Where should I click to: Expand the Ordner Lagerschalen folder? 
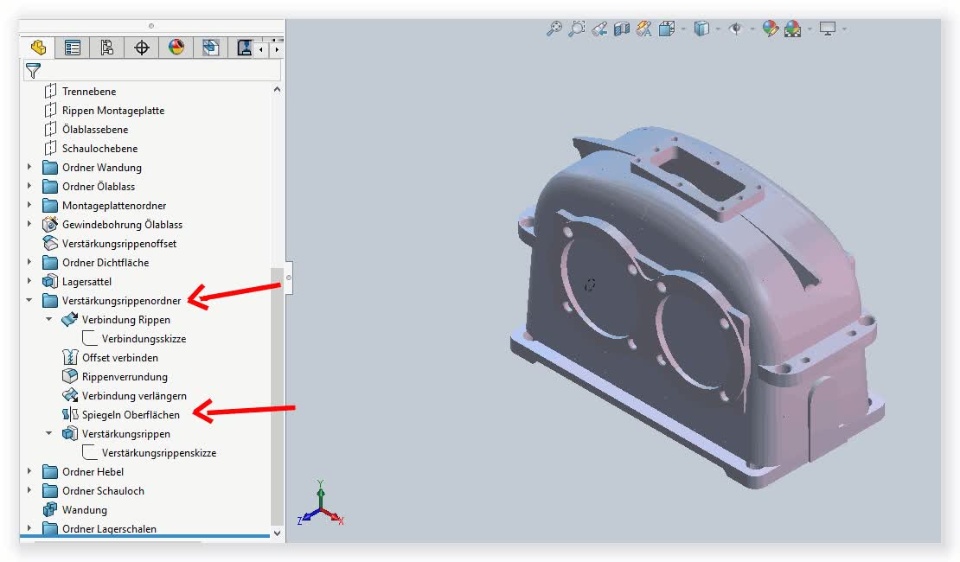(29, 527)
